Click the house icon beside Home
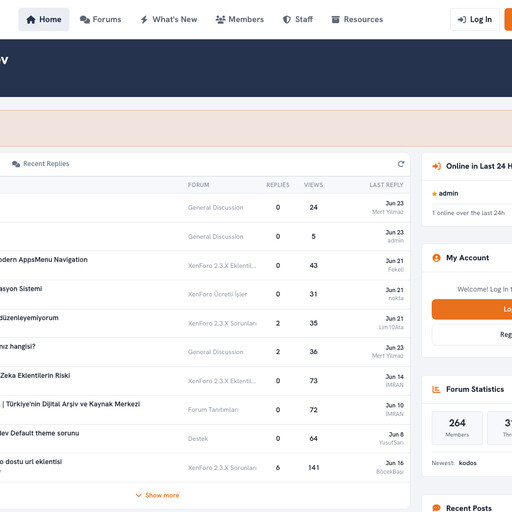 [31, 20]
